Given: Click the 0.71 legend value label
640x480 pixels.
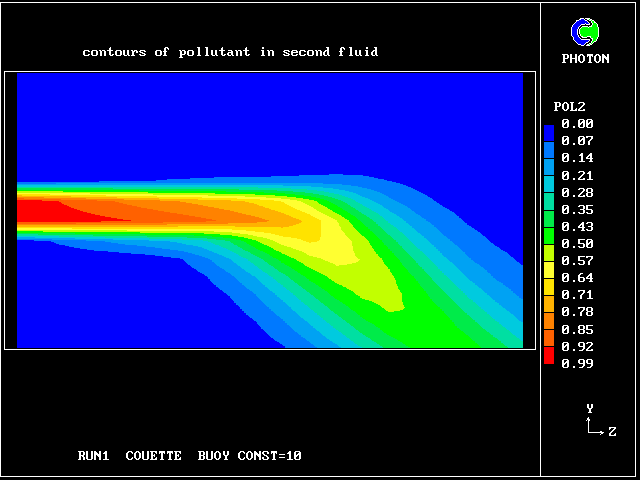Looking at the screenshot, I should (x=577, y=295).
